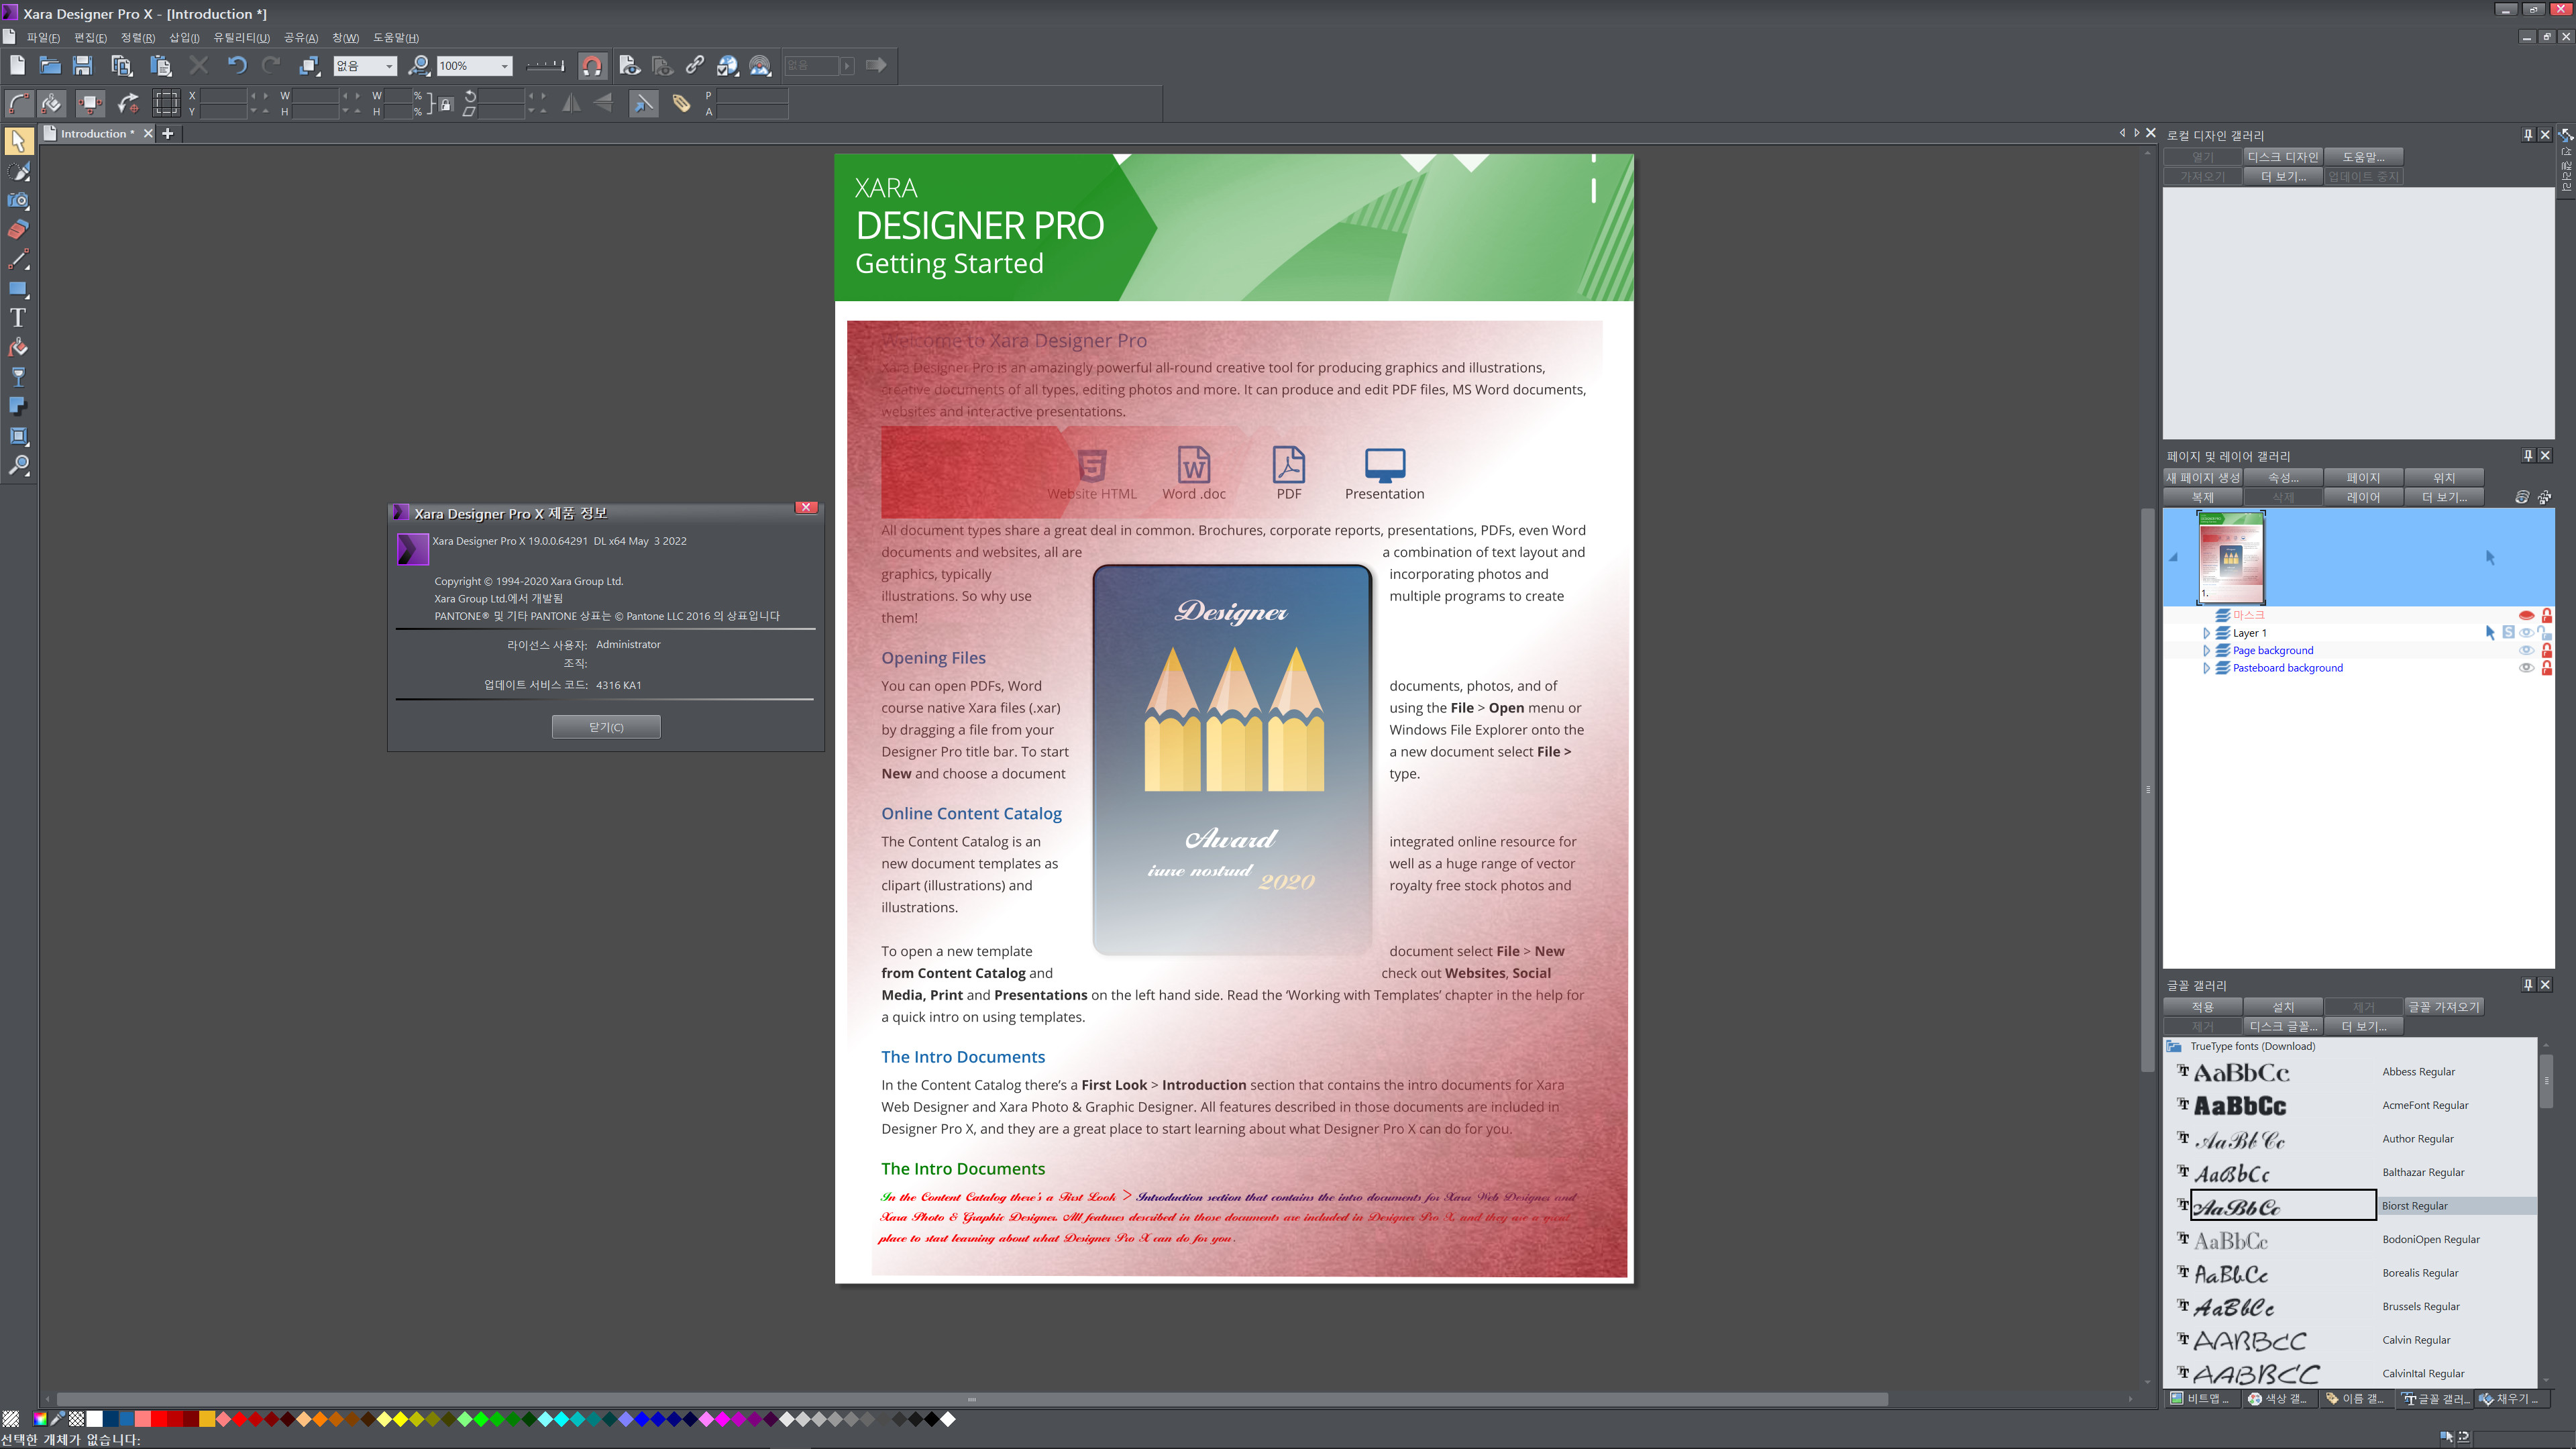Select the Text tool in toolbar
Screen dimensions: 2576x1449
coord(19,319)
